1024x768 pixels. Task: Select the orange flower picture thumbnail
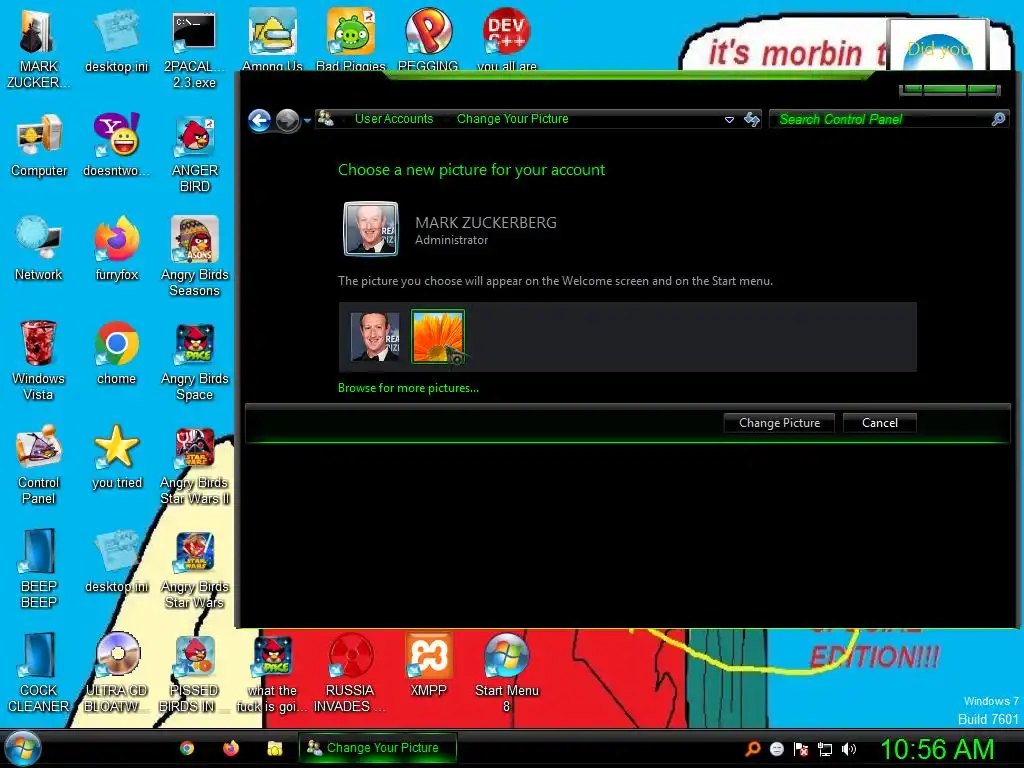click(438, 336)
